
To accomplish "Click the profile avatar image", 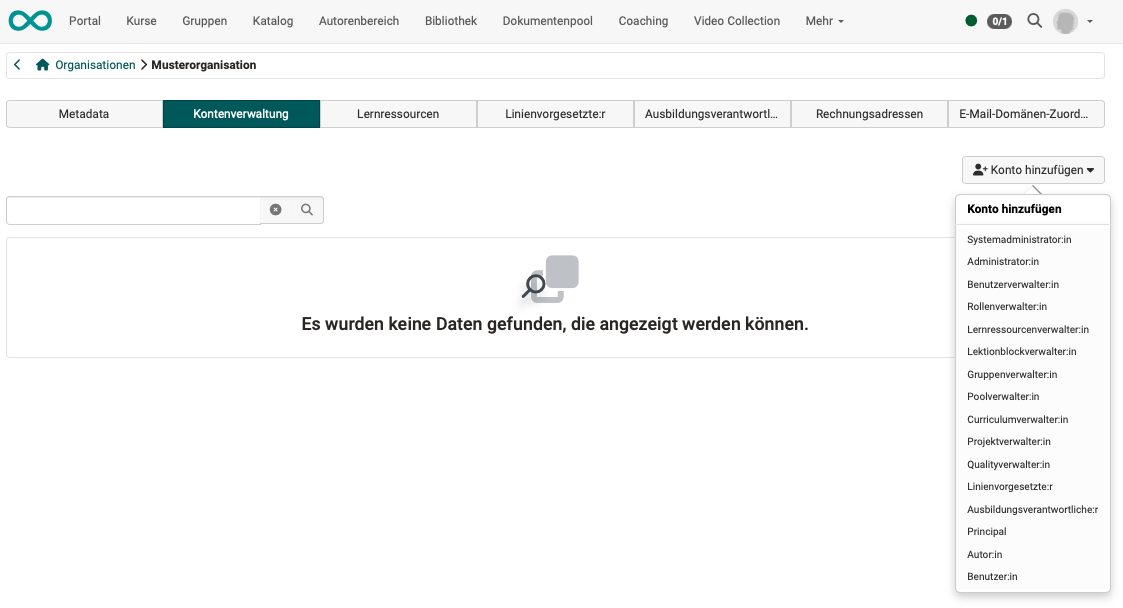I will pos(1065,20).
